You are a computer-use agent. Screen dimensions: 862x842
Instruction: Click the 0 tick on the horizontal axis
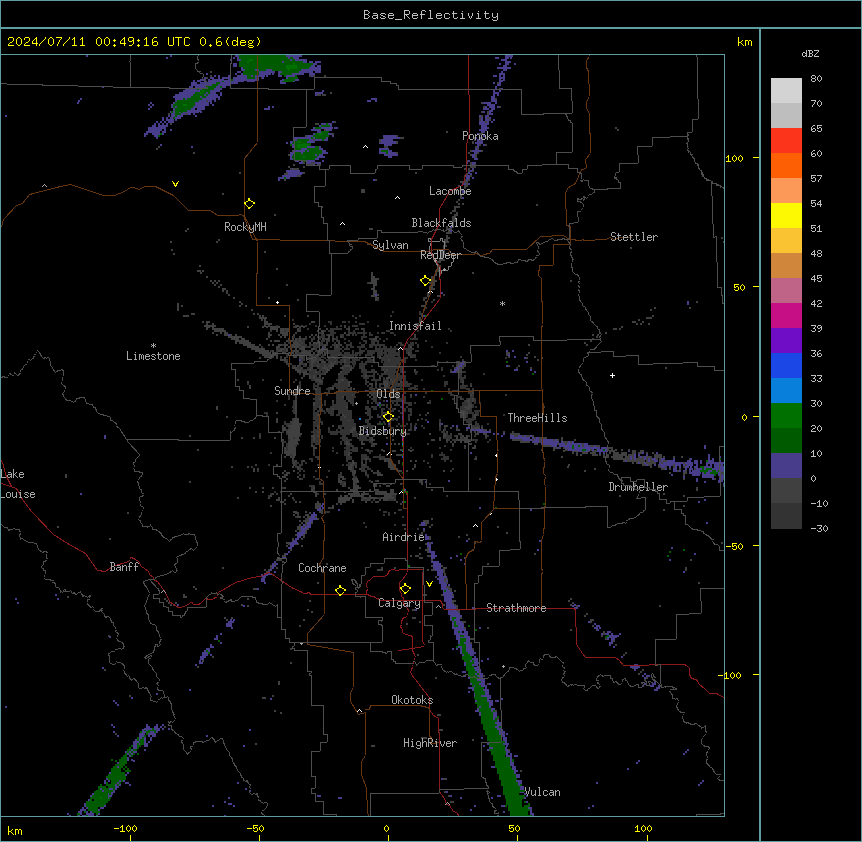[386, 828]
